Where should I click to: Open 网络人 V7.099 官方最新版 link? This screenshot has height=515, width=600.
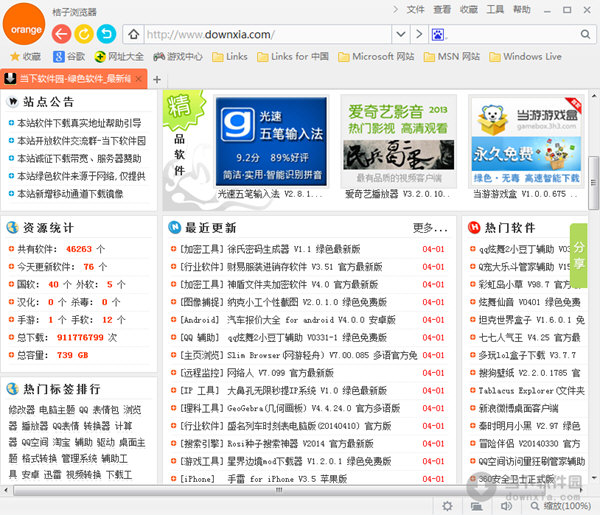(x=280, y=373)
